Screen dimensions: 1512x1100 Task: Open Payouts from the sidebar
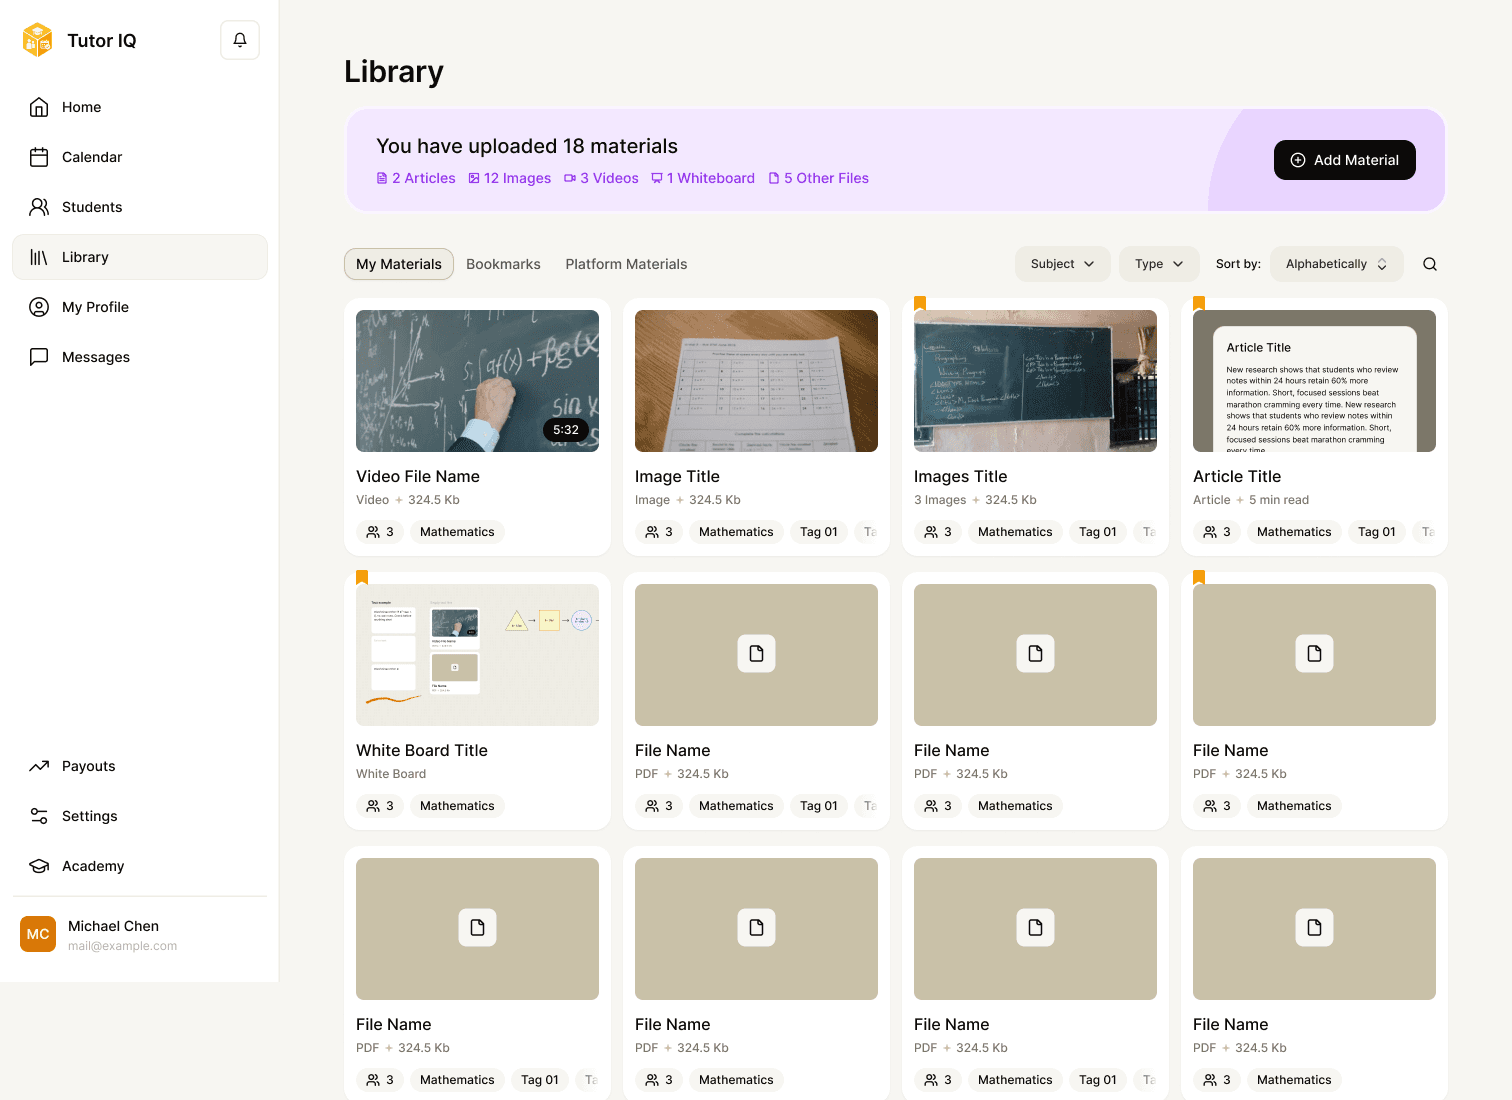[140, 766]
